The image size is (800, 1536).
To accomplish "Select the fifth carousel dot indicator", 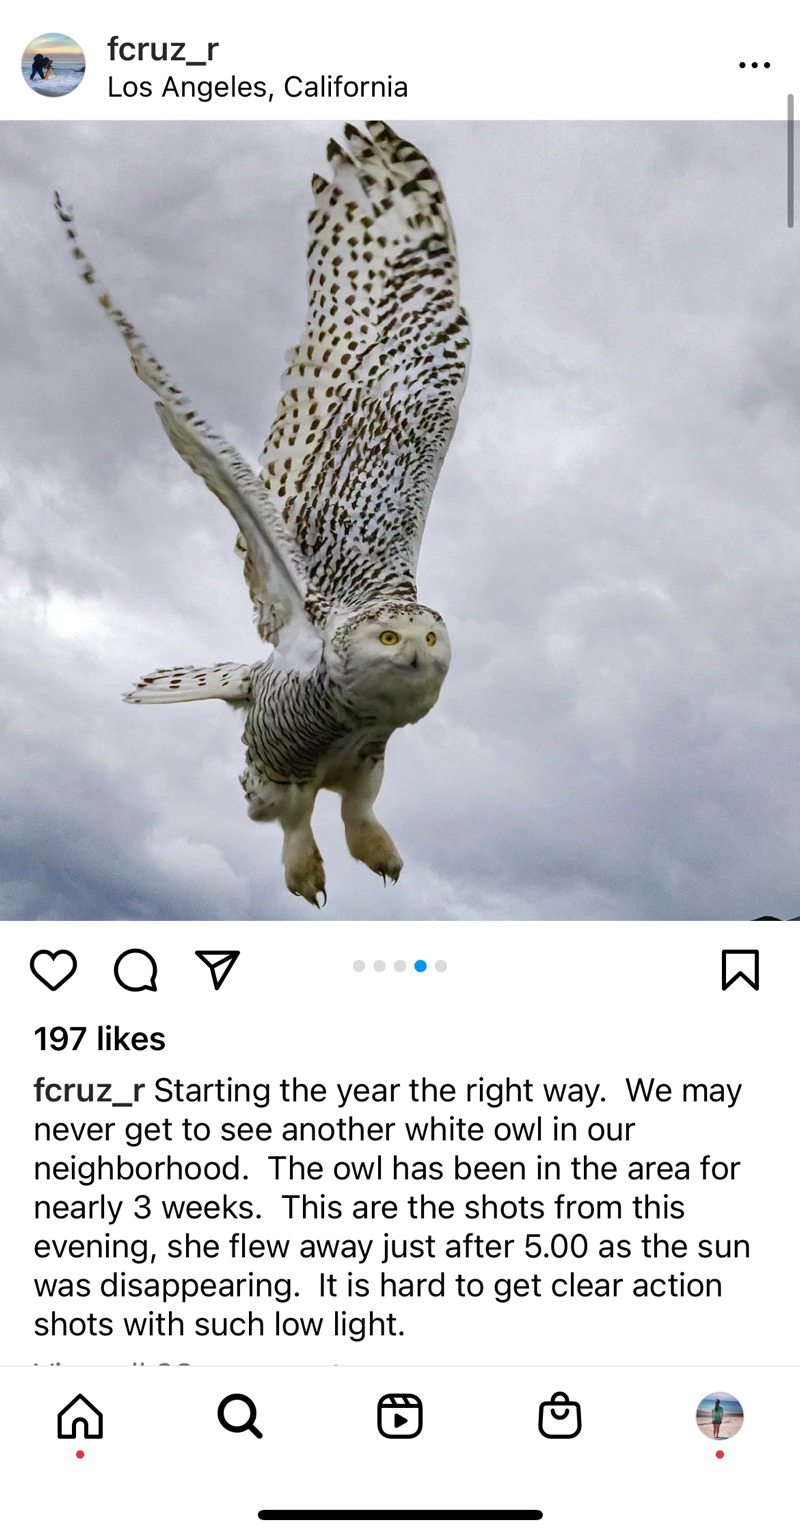I will (441, 966).
